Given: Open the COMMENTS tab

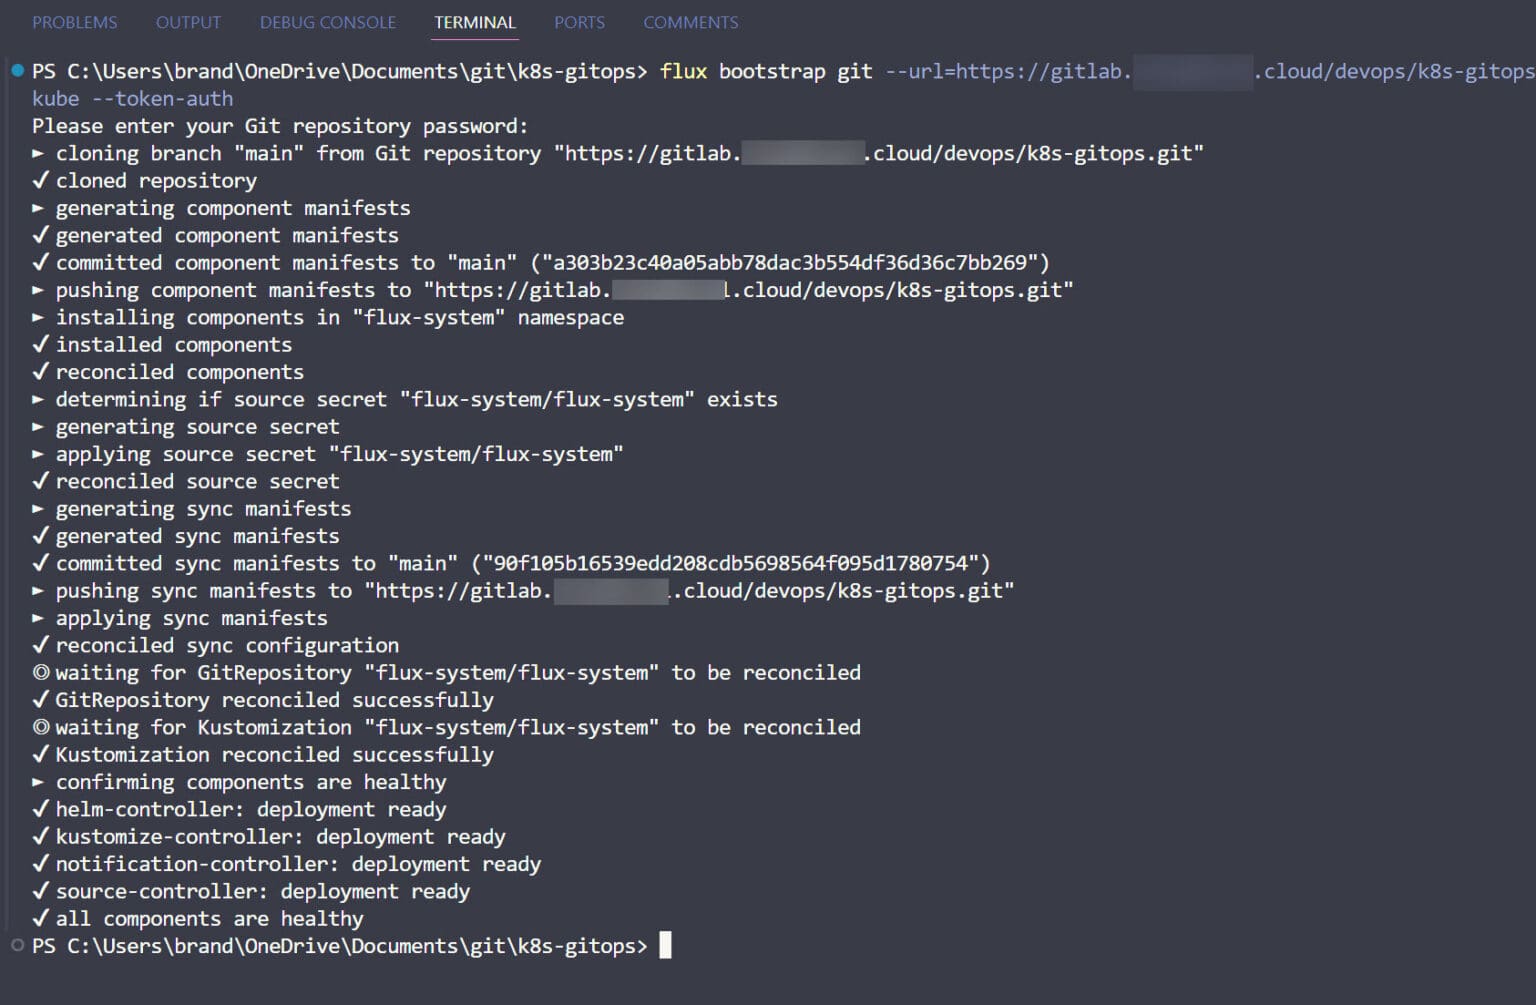Looking at the screenshot, I should point(690,21).
